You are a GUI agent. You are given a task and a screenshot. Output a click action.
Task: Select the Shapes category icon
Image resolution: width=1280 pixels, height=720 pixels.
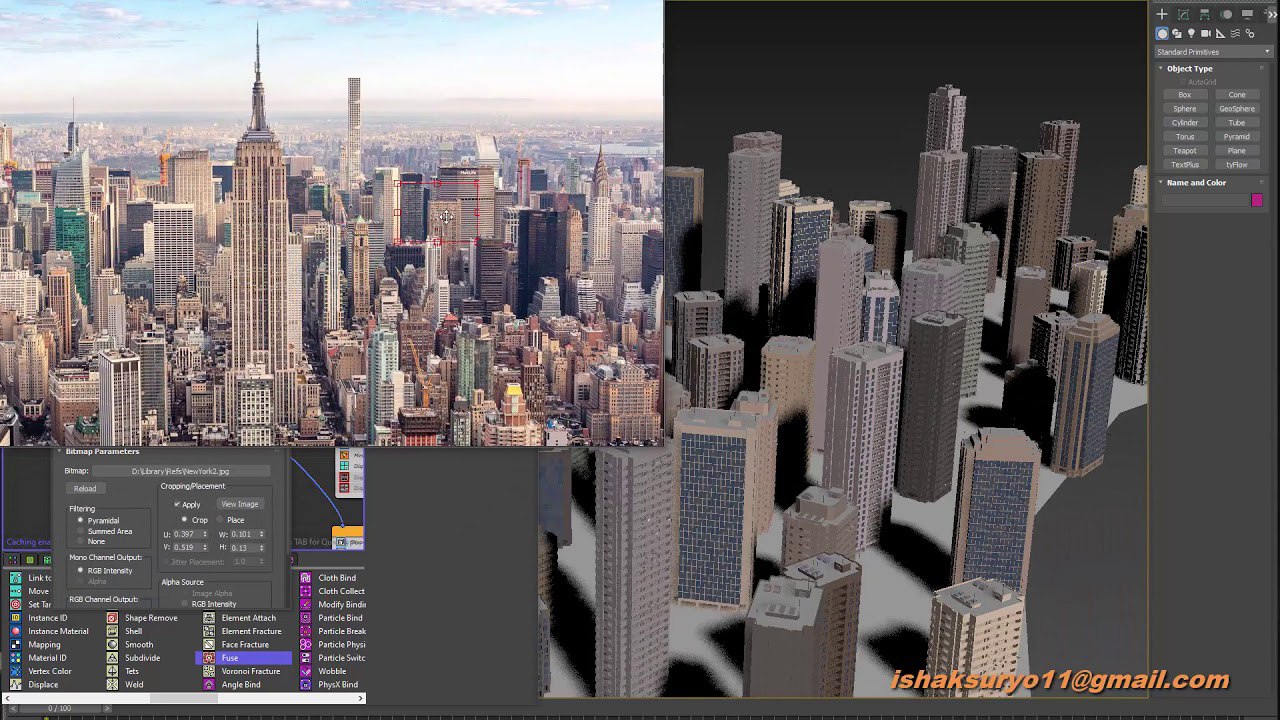tap(1177, 33)
